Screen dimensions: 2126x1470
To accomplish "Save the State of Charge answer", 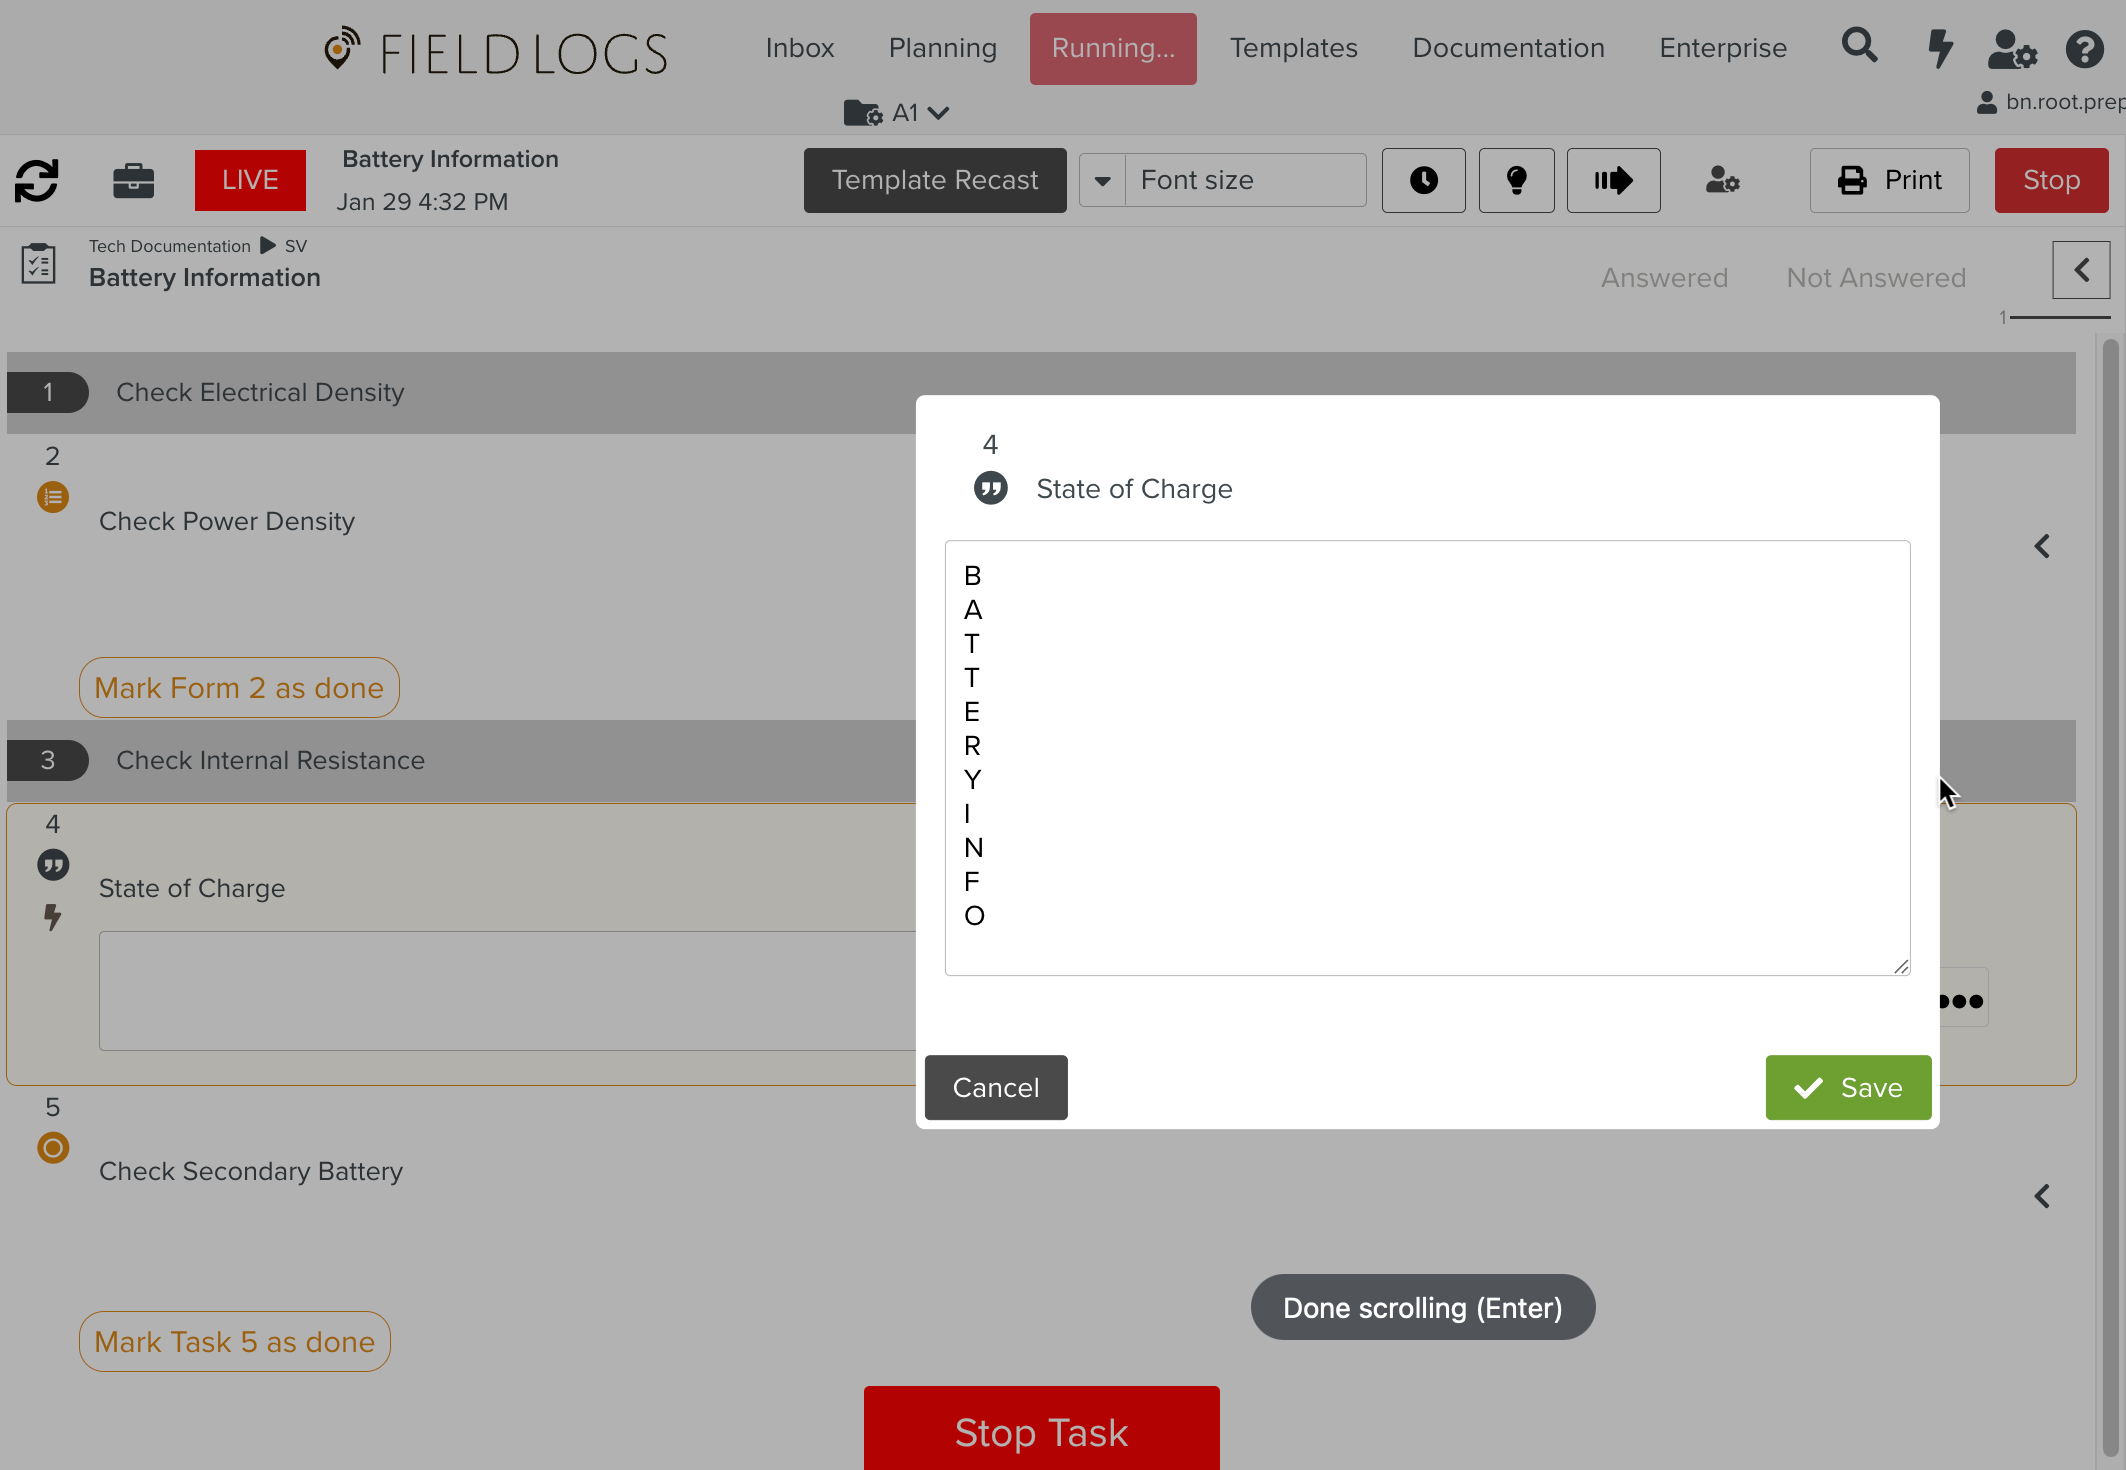I will (1847, 1088).
